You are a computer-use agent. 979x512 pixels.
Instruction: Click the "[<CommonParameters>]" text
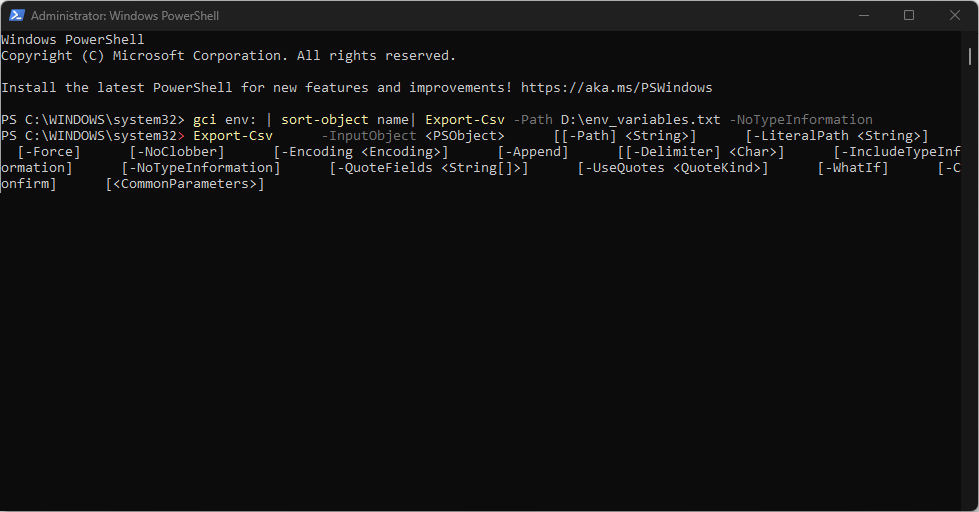pyautogui.click(x=185, y=184)
